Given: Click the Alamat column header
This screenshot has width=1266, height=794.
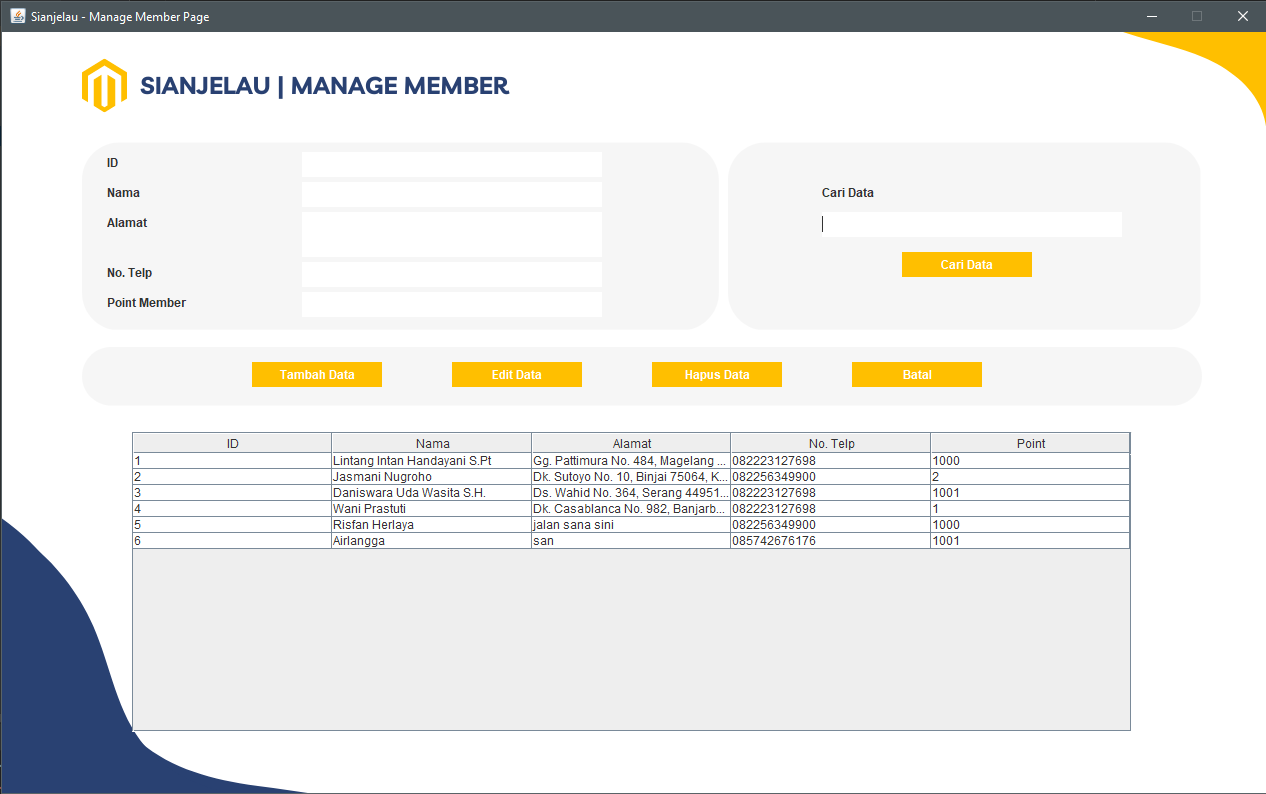Looking at the screenshot, I should coord(631,443).
